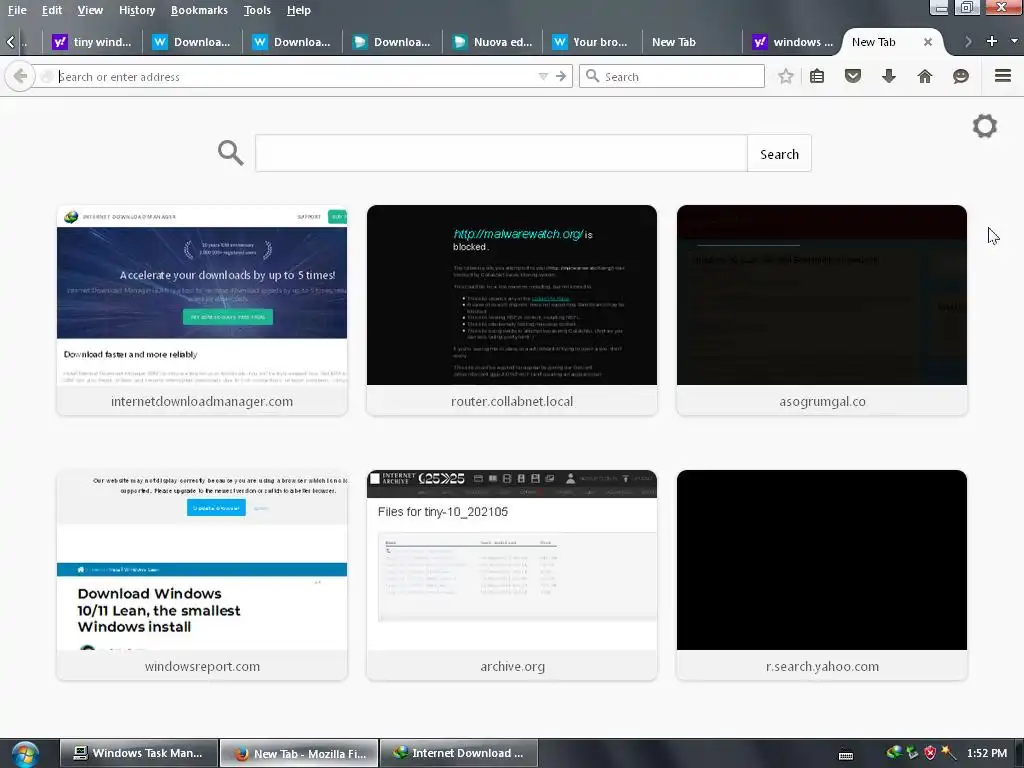
Task: Click the back navigation arrow button
Action: [x=20, y=76]
